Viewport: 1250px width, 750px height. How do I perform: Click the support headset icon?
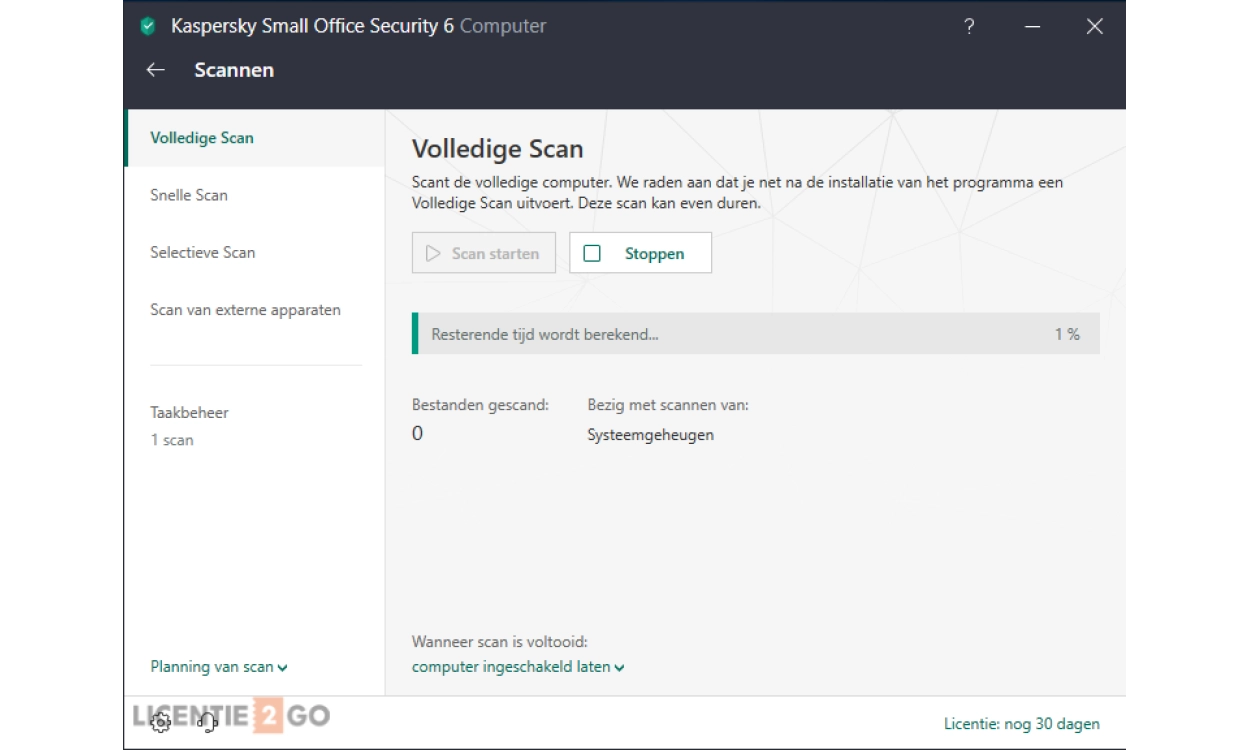click(207, 722)
